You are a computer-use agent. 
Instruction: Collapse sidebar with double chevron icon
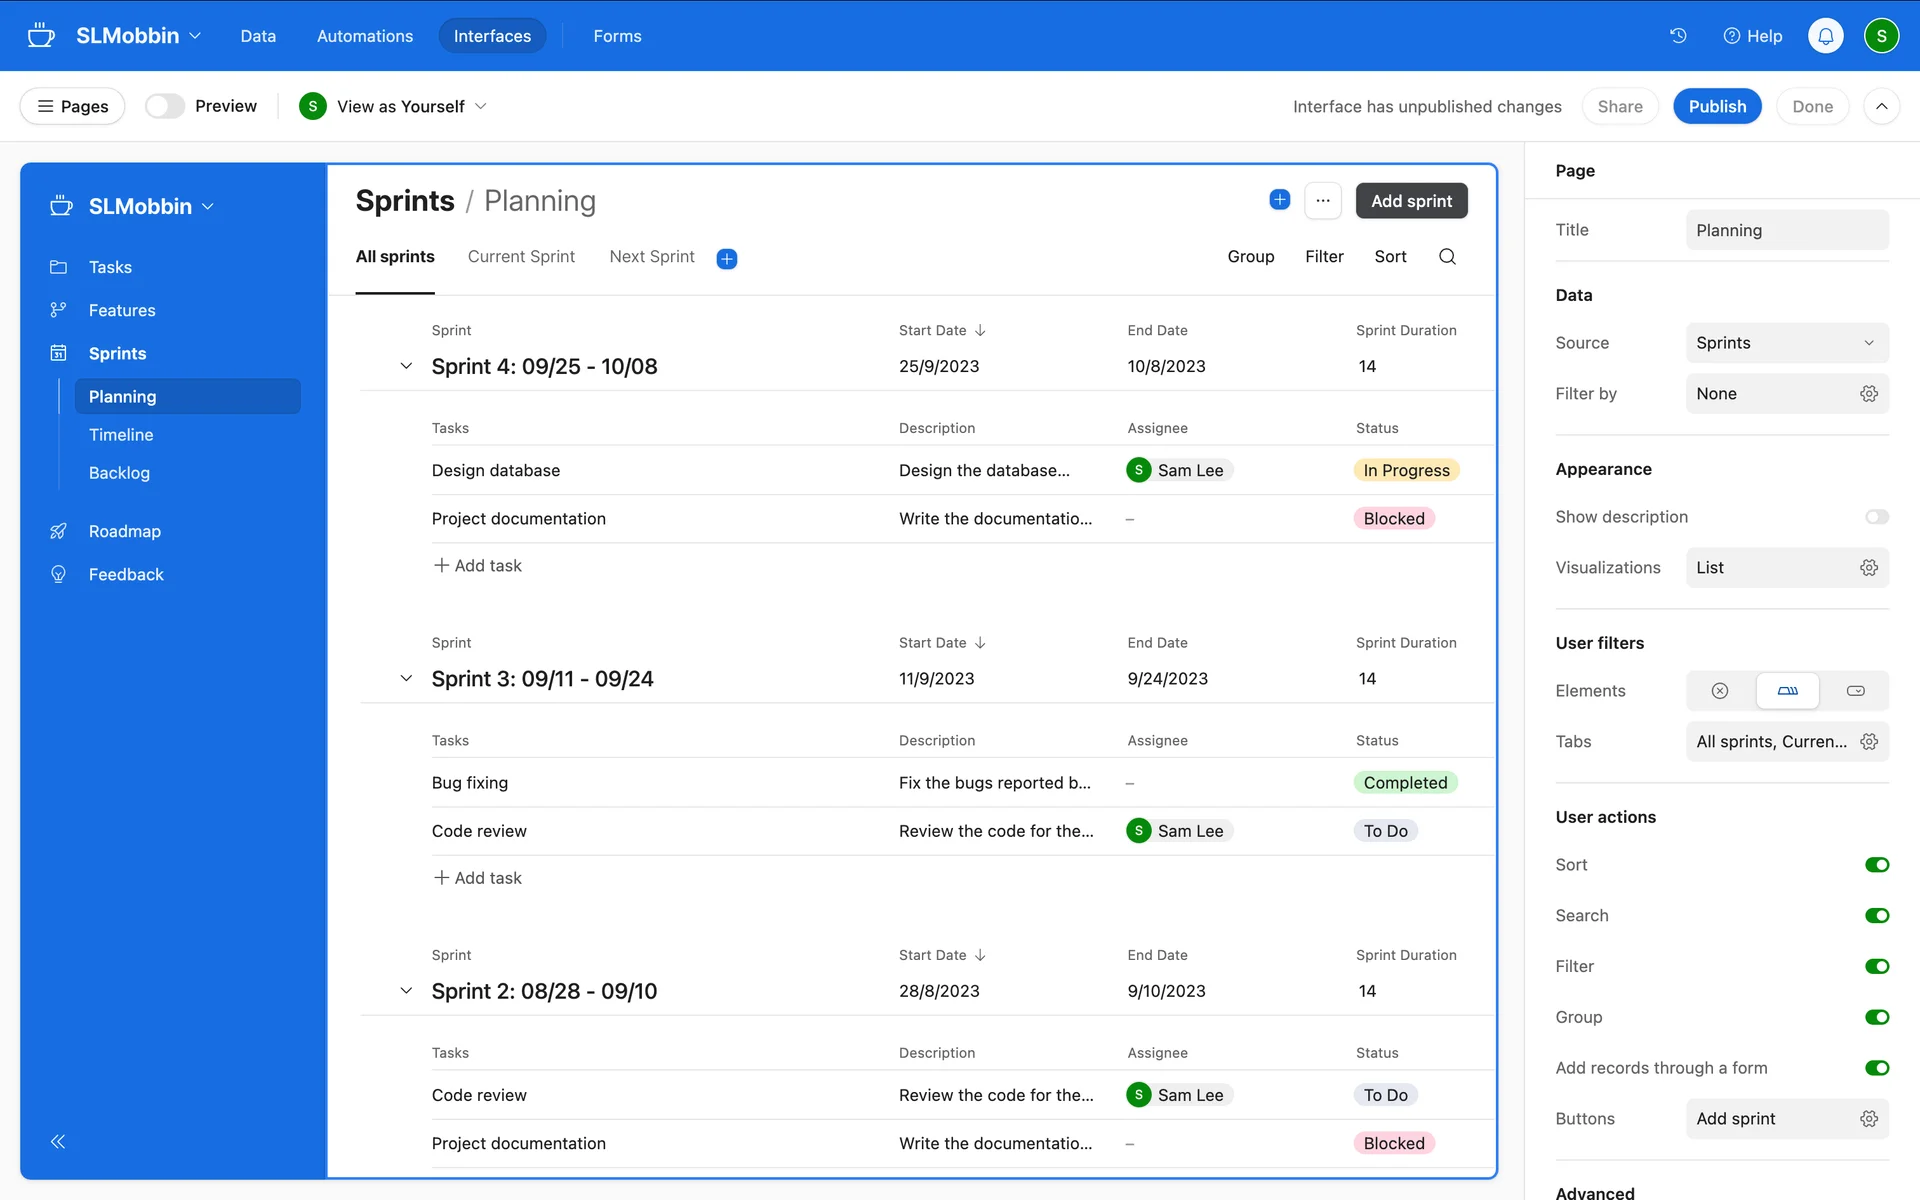(x=58, y=1142)
